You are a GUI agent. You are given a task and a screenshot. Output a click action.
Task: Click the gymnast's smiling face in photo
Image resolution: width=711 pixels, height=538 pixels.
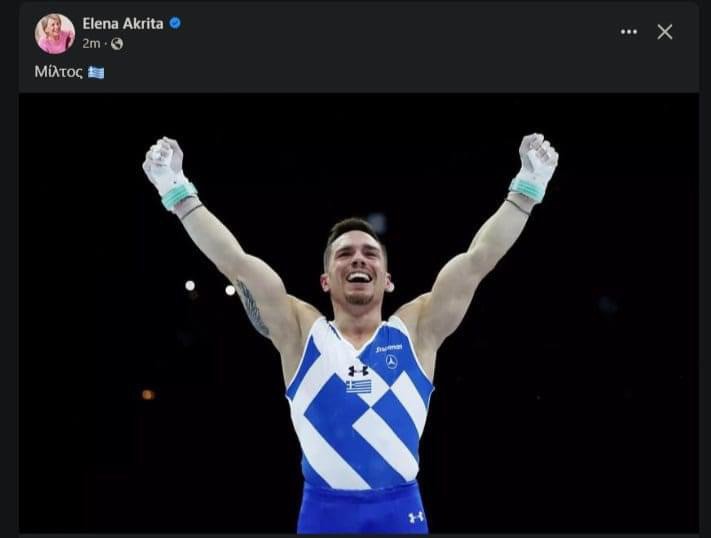pos(355,267)
